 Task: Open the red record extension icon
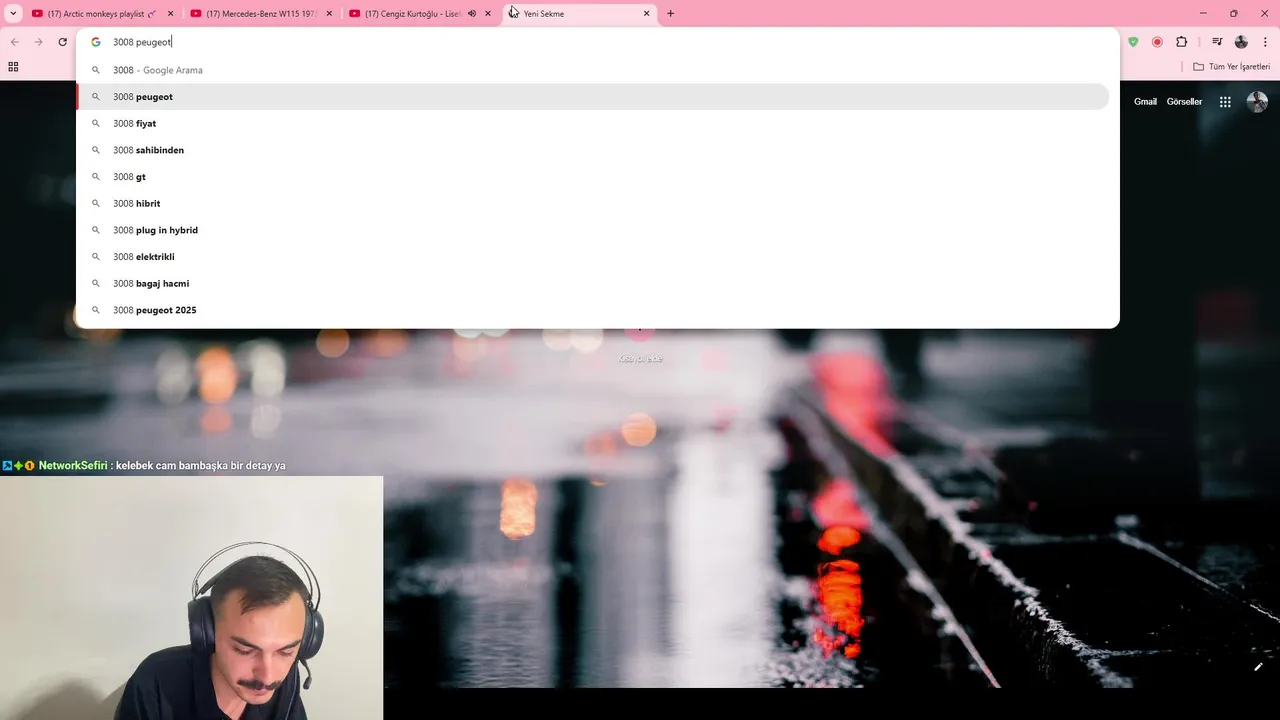[1157, 42]
